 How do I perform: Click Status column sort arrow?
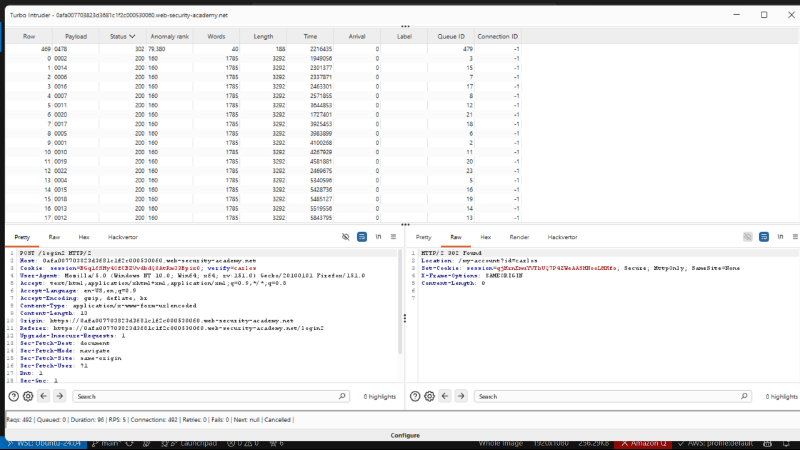coord(132,36)
